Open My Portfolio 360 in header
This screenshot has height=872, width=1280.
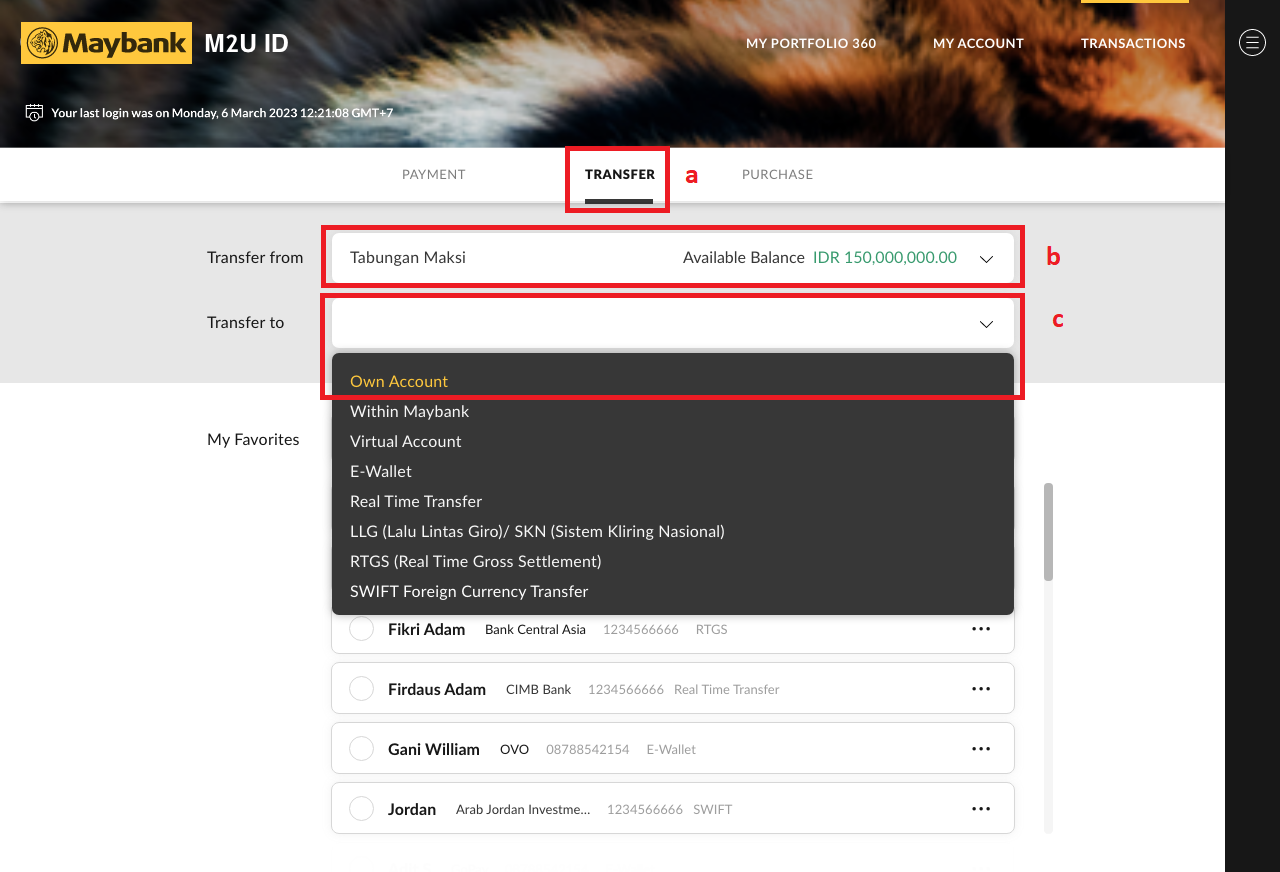(x=811, y=43)
